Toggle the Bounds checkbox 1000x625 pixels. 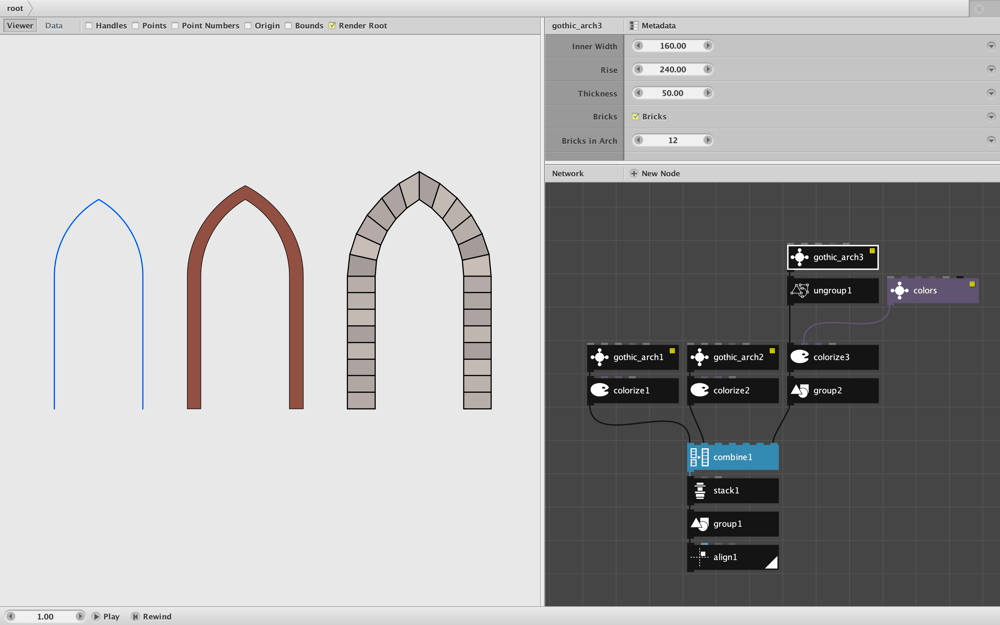288,26
